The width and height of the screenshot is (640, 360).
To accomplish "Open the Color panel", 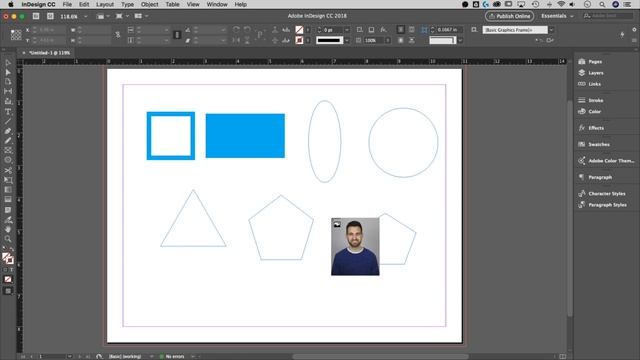I will coord(589,111).
